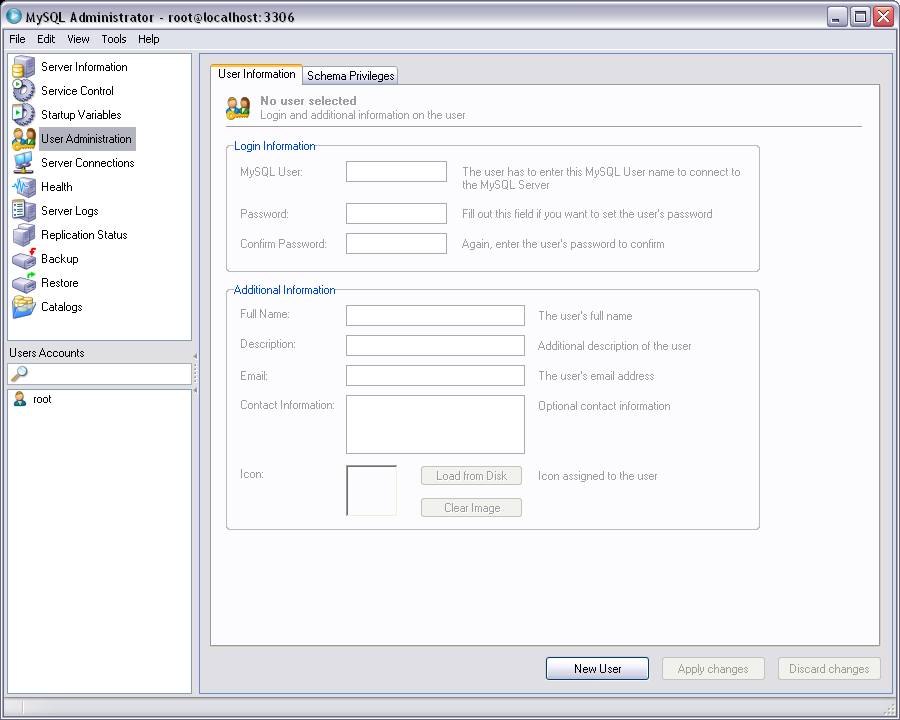Click the user header icon beside "No user selected"
The height and width of the screenshot is (720, 900).
(238, 108)
